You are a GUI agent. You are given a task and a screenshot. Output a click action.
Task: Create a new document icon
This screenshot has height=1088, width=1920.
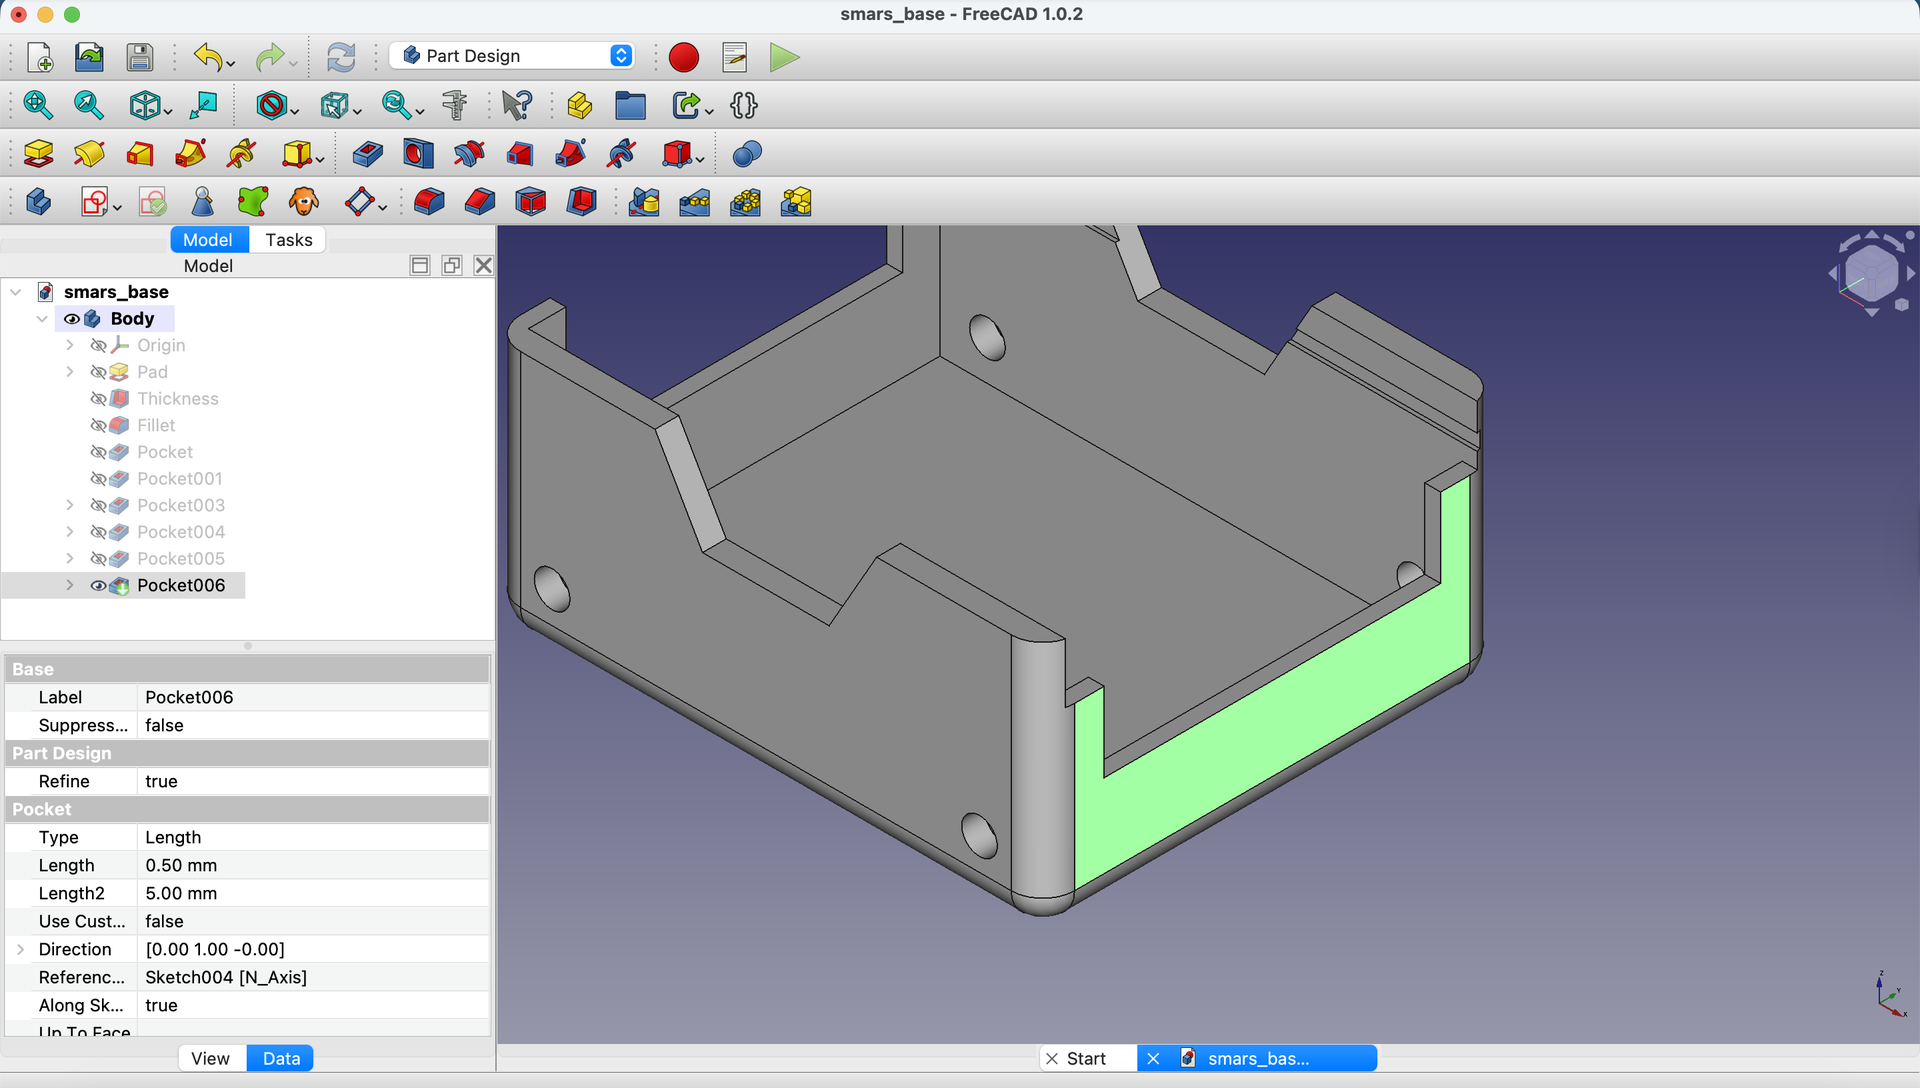pyautogui.click(x=39, y=57)
